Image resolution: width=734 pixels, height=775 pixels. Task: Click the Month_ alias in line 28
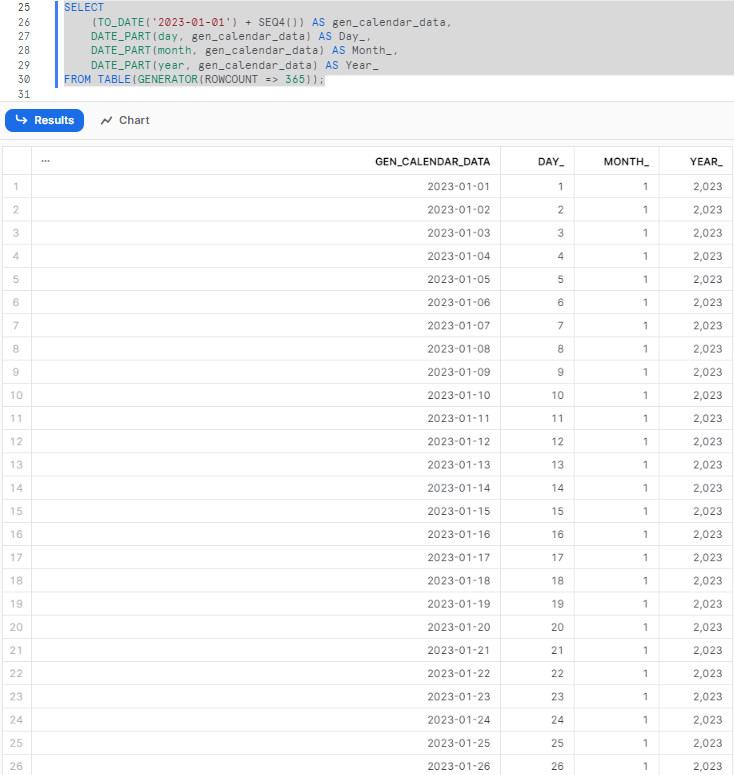pyautogui.click(x=373, y=50)
